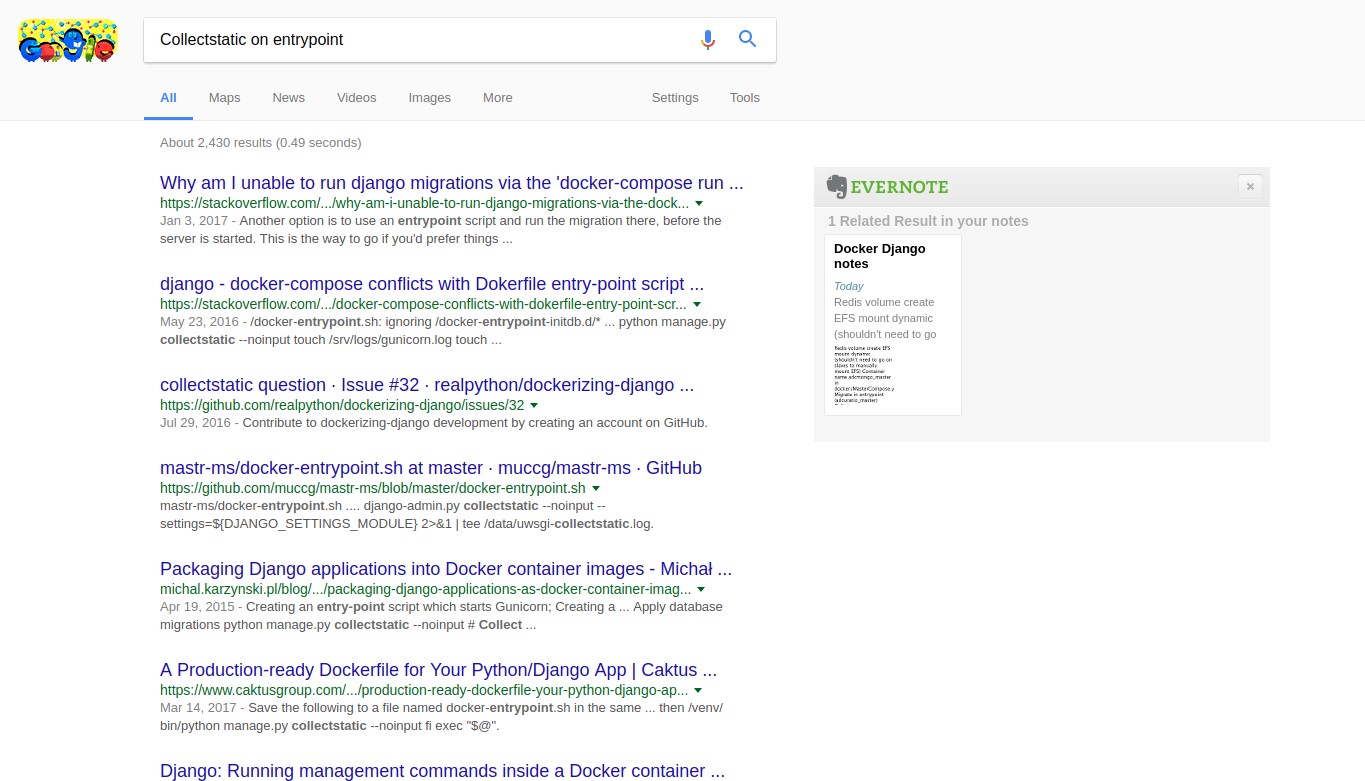Click the blue search magnifier icon
1365x781 pixels.
pyautogui.click(x=747, y=40)
